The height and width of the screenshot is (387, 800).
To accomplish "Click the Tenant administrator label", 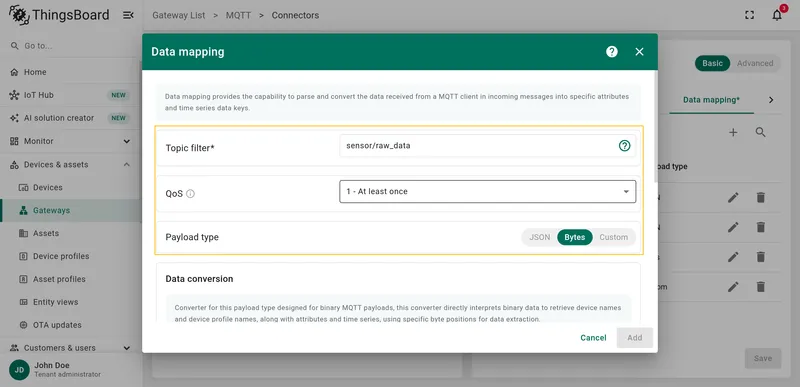I will tap(67, 375).
